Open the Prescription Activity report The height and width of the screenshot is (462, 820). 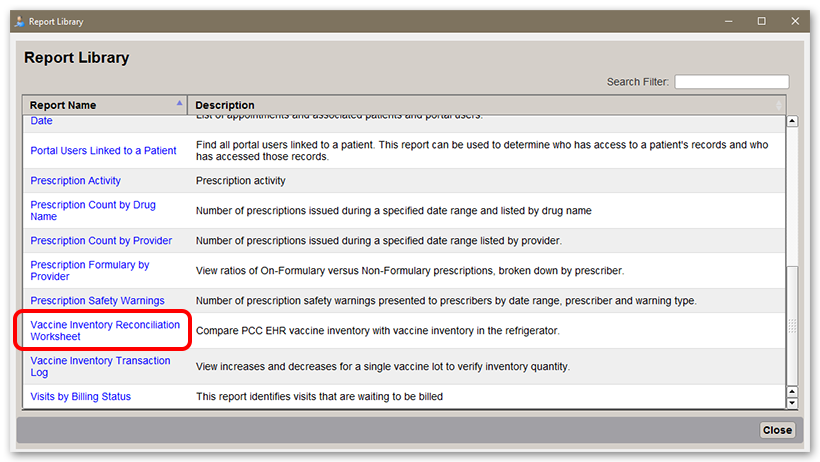click(75, 181)
